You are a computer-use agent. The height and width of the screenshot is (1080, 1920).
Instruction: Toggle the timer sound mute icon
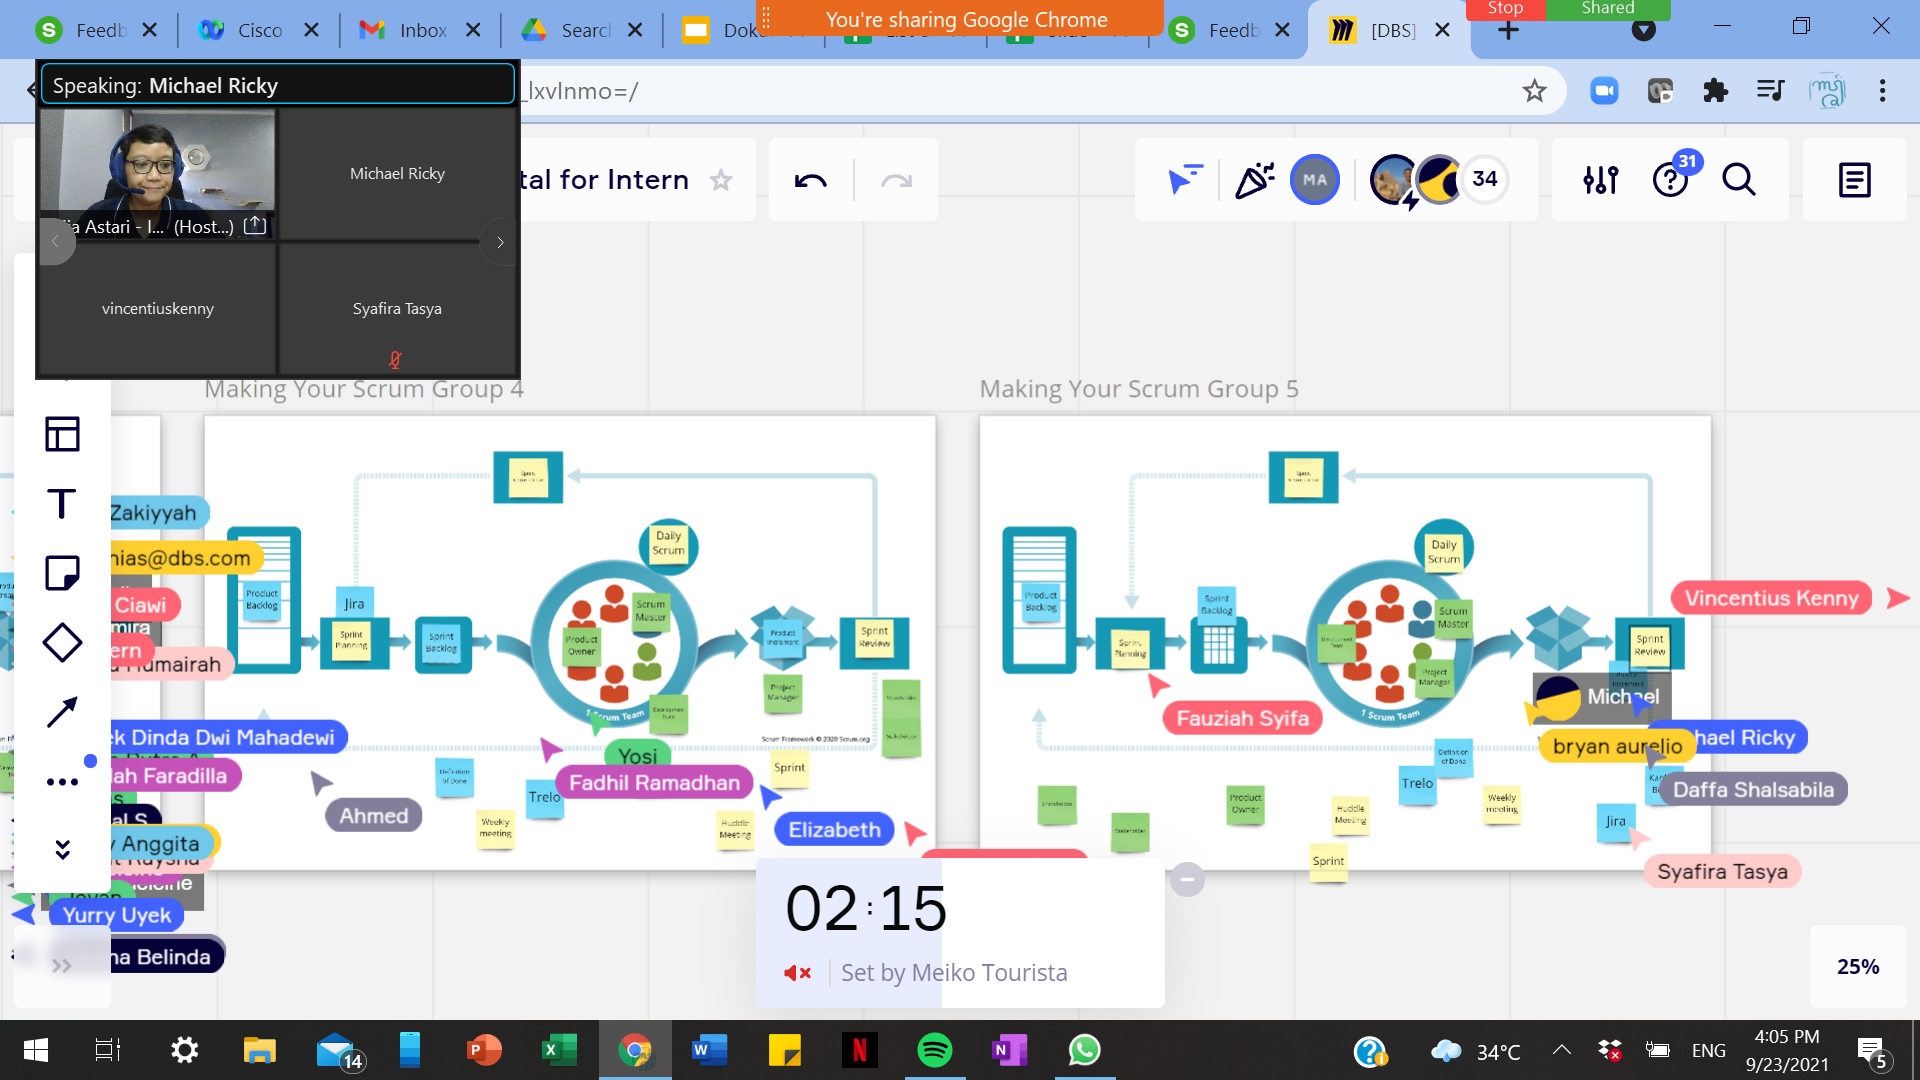click(x=797, y=973)
